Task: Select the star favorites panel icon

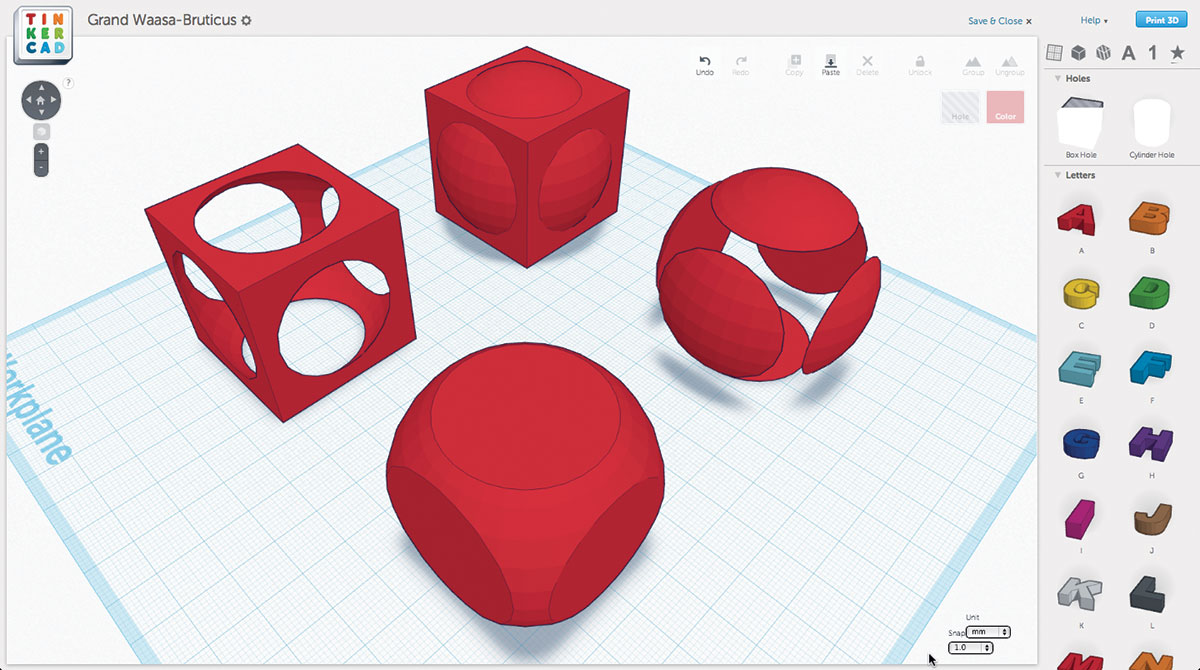Action: [x=1177, y=53]
